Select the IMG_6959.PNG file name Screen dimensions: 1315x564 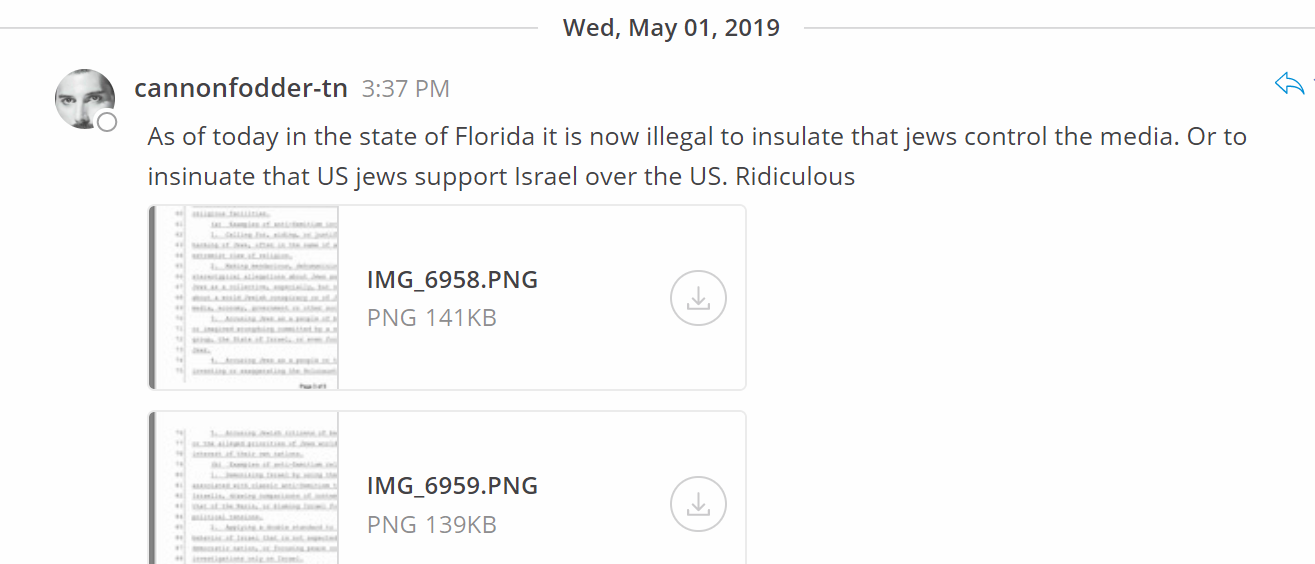point(452,486)
